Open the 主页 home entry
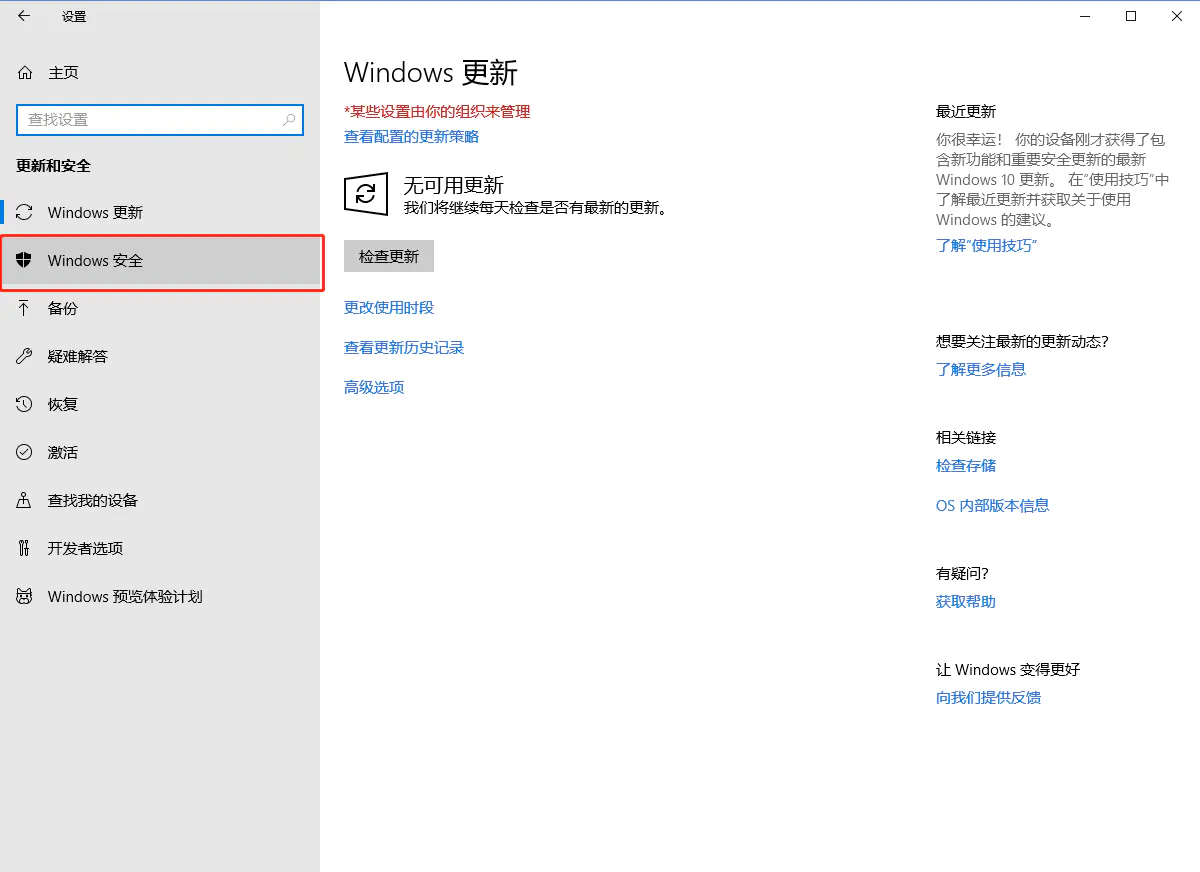Screen dimensions: 1200x872 160,72
